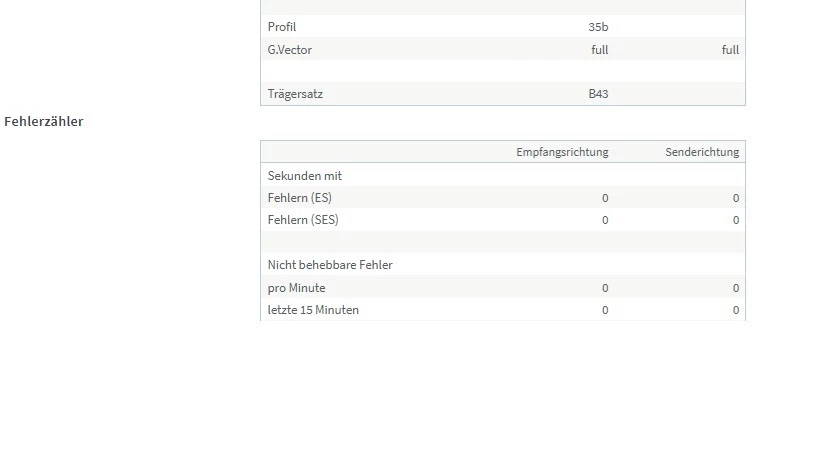Click letzte 15 Minuten Senderichtung value
This screenshot has width=819, height=460.
click(736, 310)
